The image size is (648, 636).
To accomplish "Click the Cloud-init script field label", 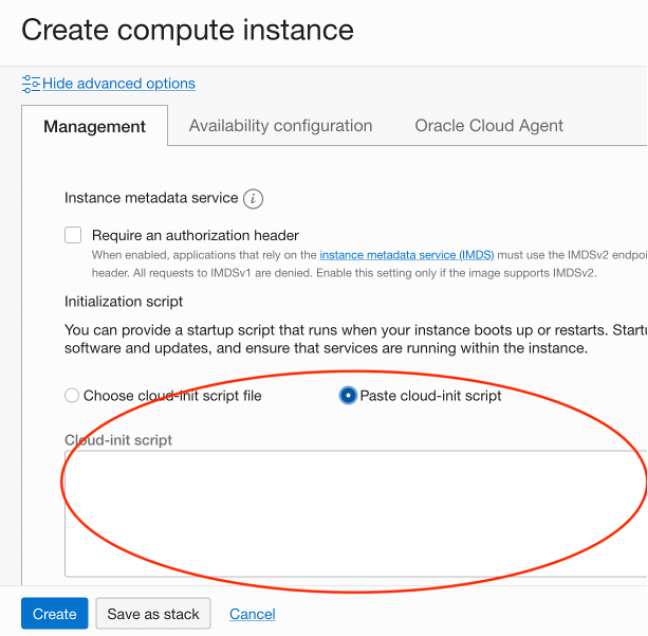I will click(x=118, y=440).
